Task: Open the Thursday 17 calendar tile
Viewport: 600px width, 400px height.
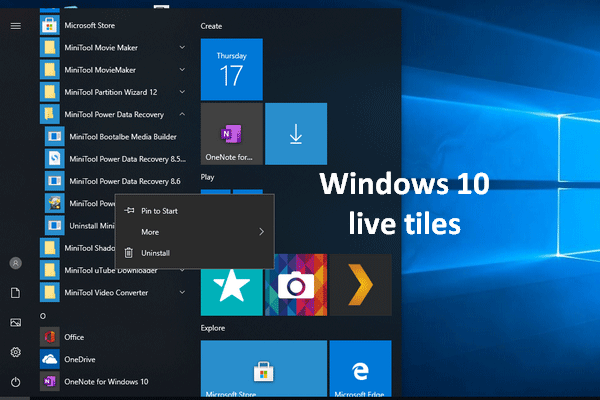Action: tap(232, 69)
